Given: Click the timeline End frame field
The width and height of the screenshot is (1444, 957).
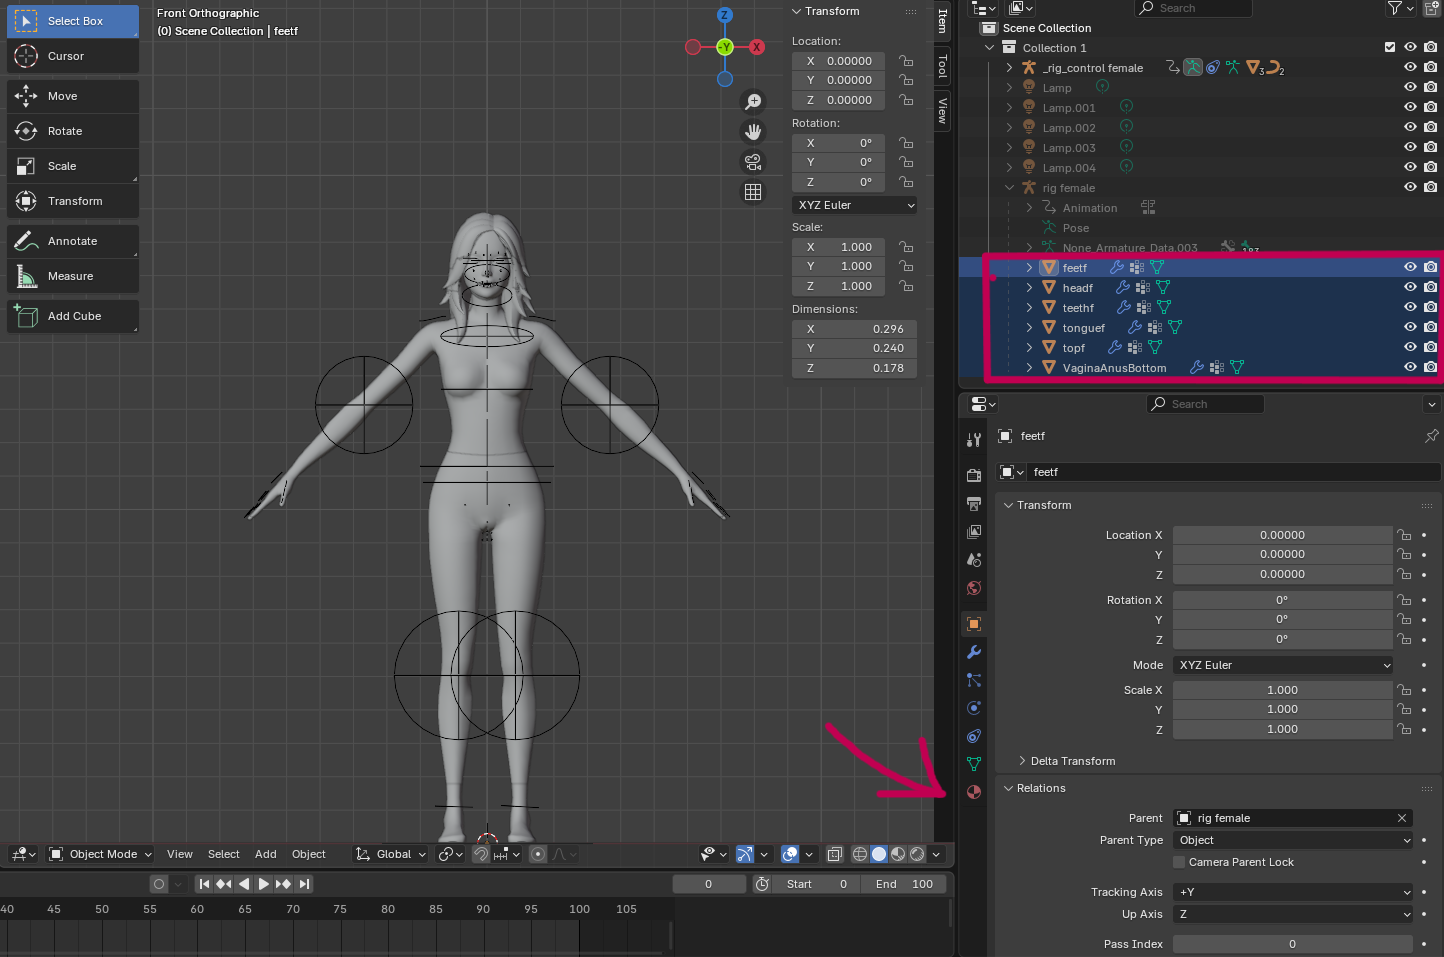Looking at the screenshot, I should pyautogui.click(x=904, y=884).
